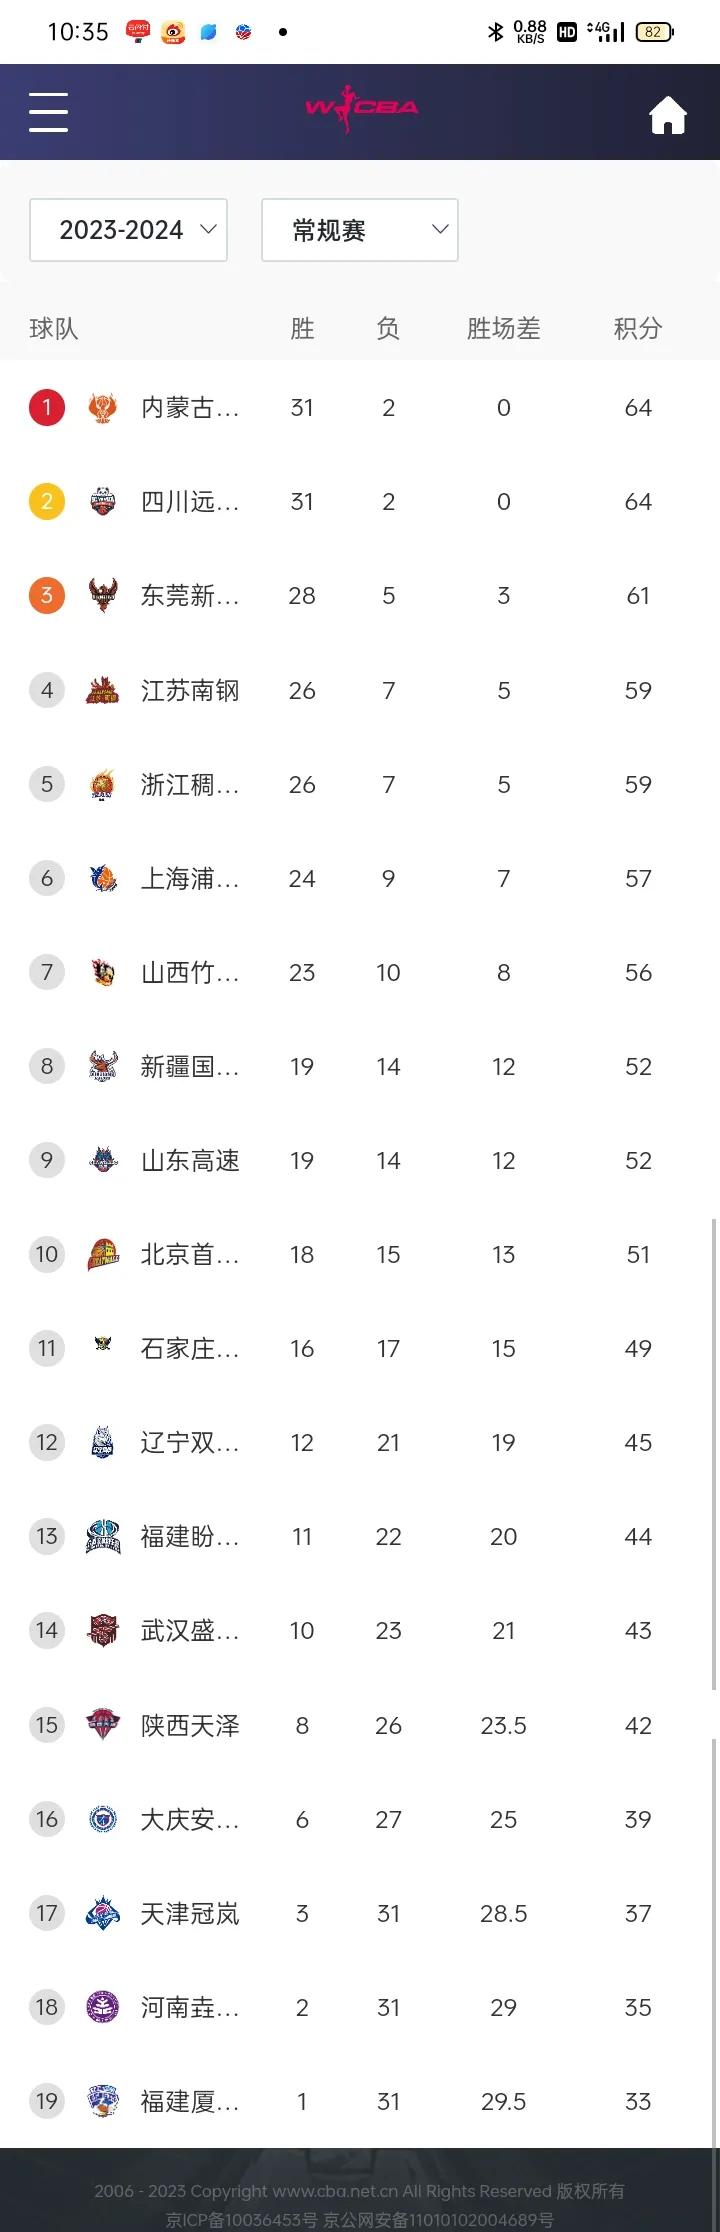Click the 天津冠岚 team logo

point(102,1913)
